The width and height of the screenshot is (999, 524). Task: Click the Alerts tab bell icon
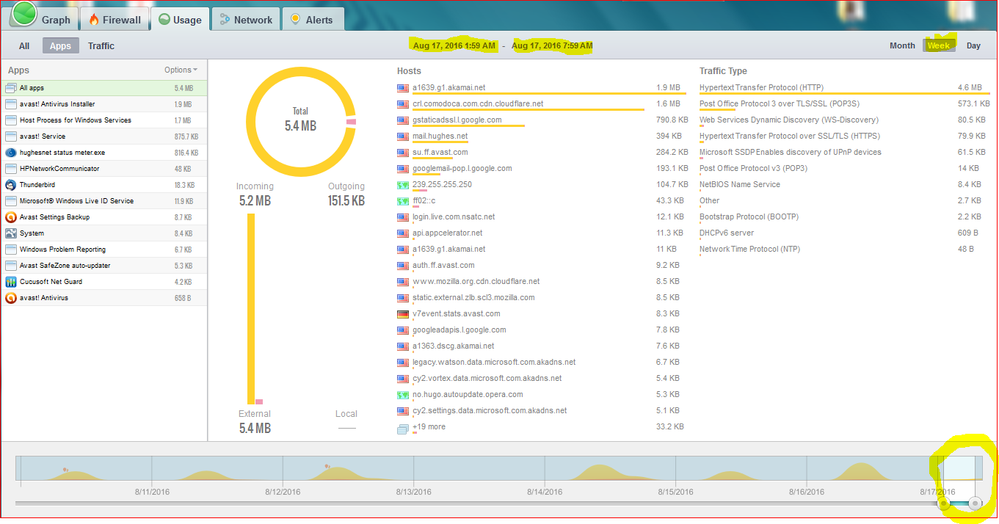(x=295, y=20)
